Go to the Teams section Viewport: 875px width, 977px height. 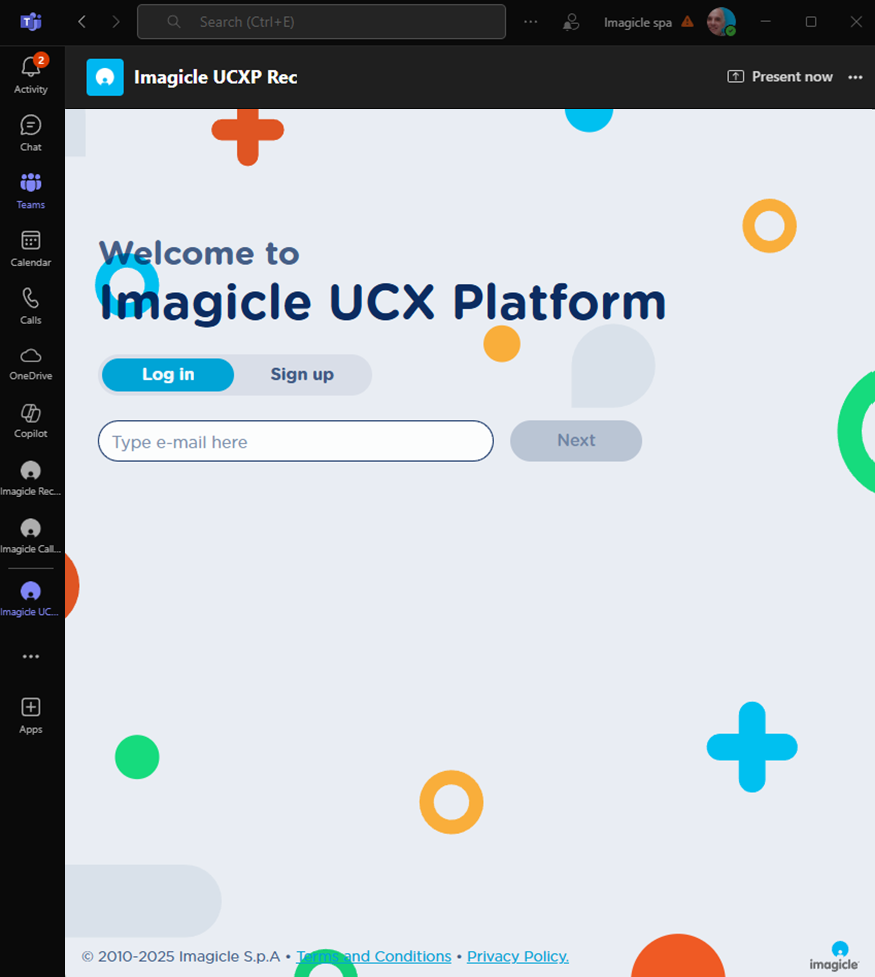coord(31,190)
